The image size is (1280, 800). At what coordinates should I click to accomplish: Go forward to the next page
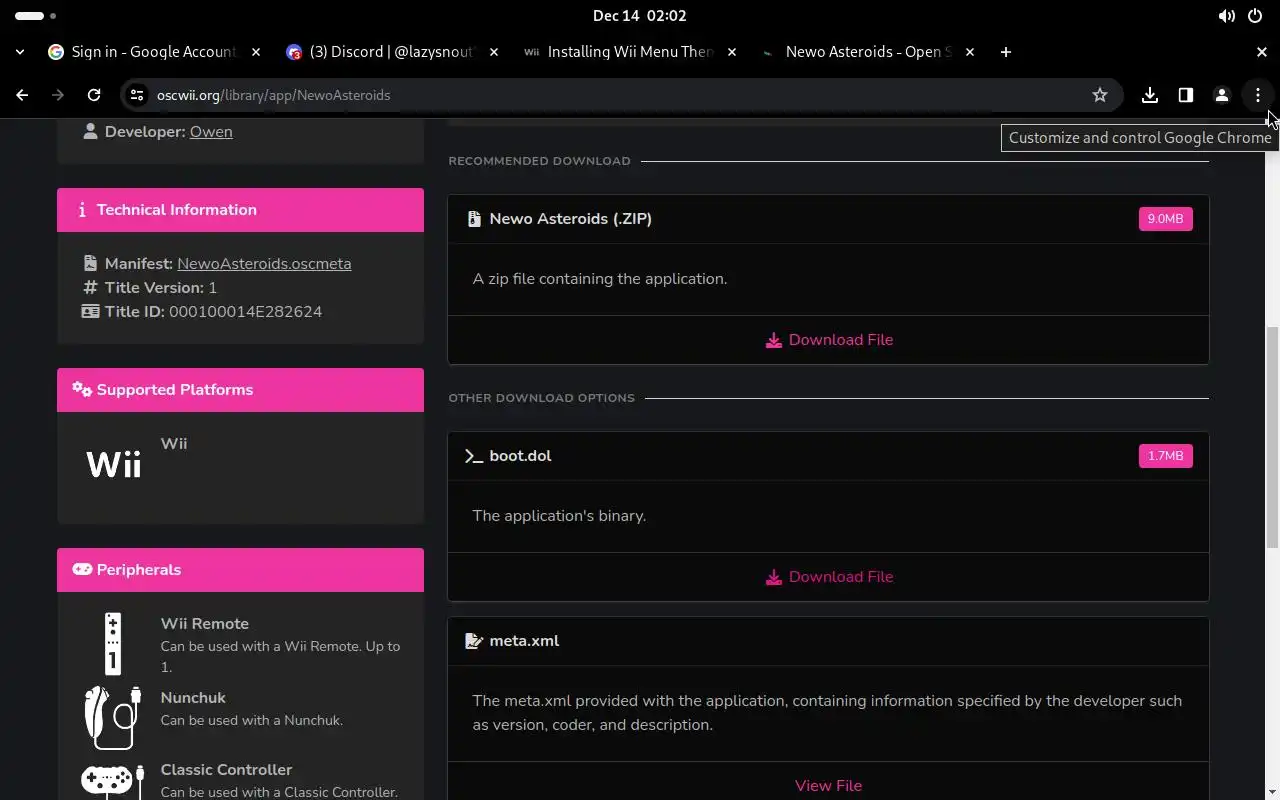click(x=58, y=95)
